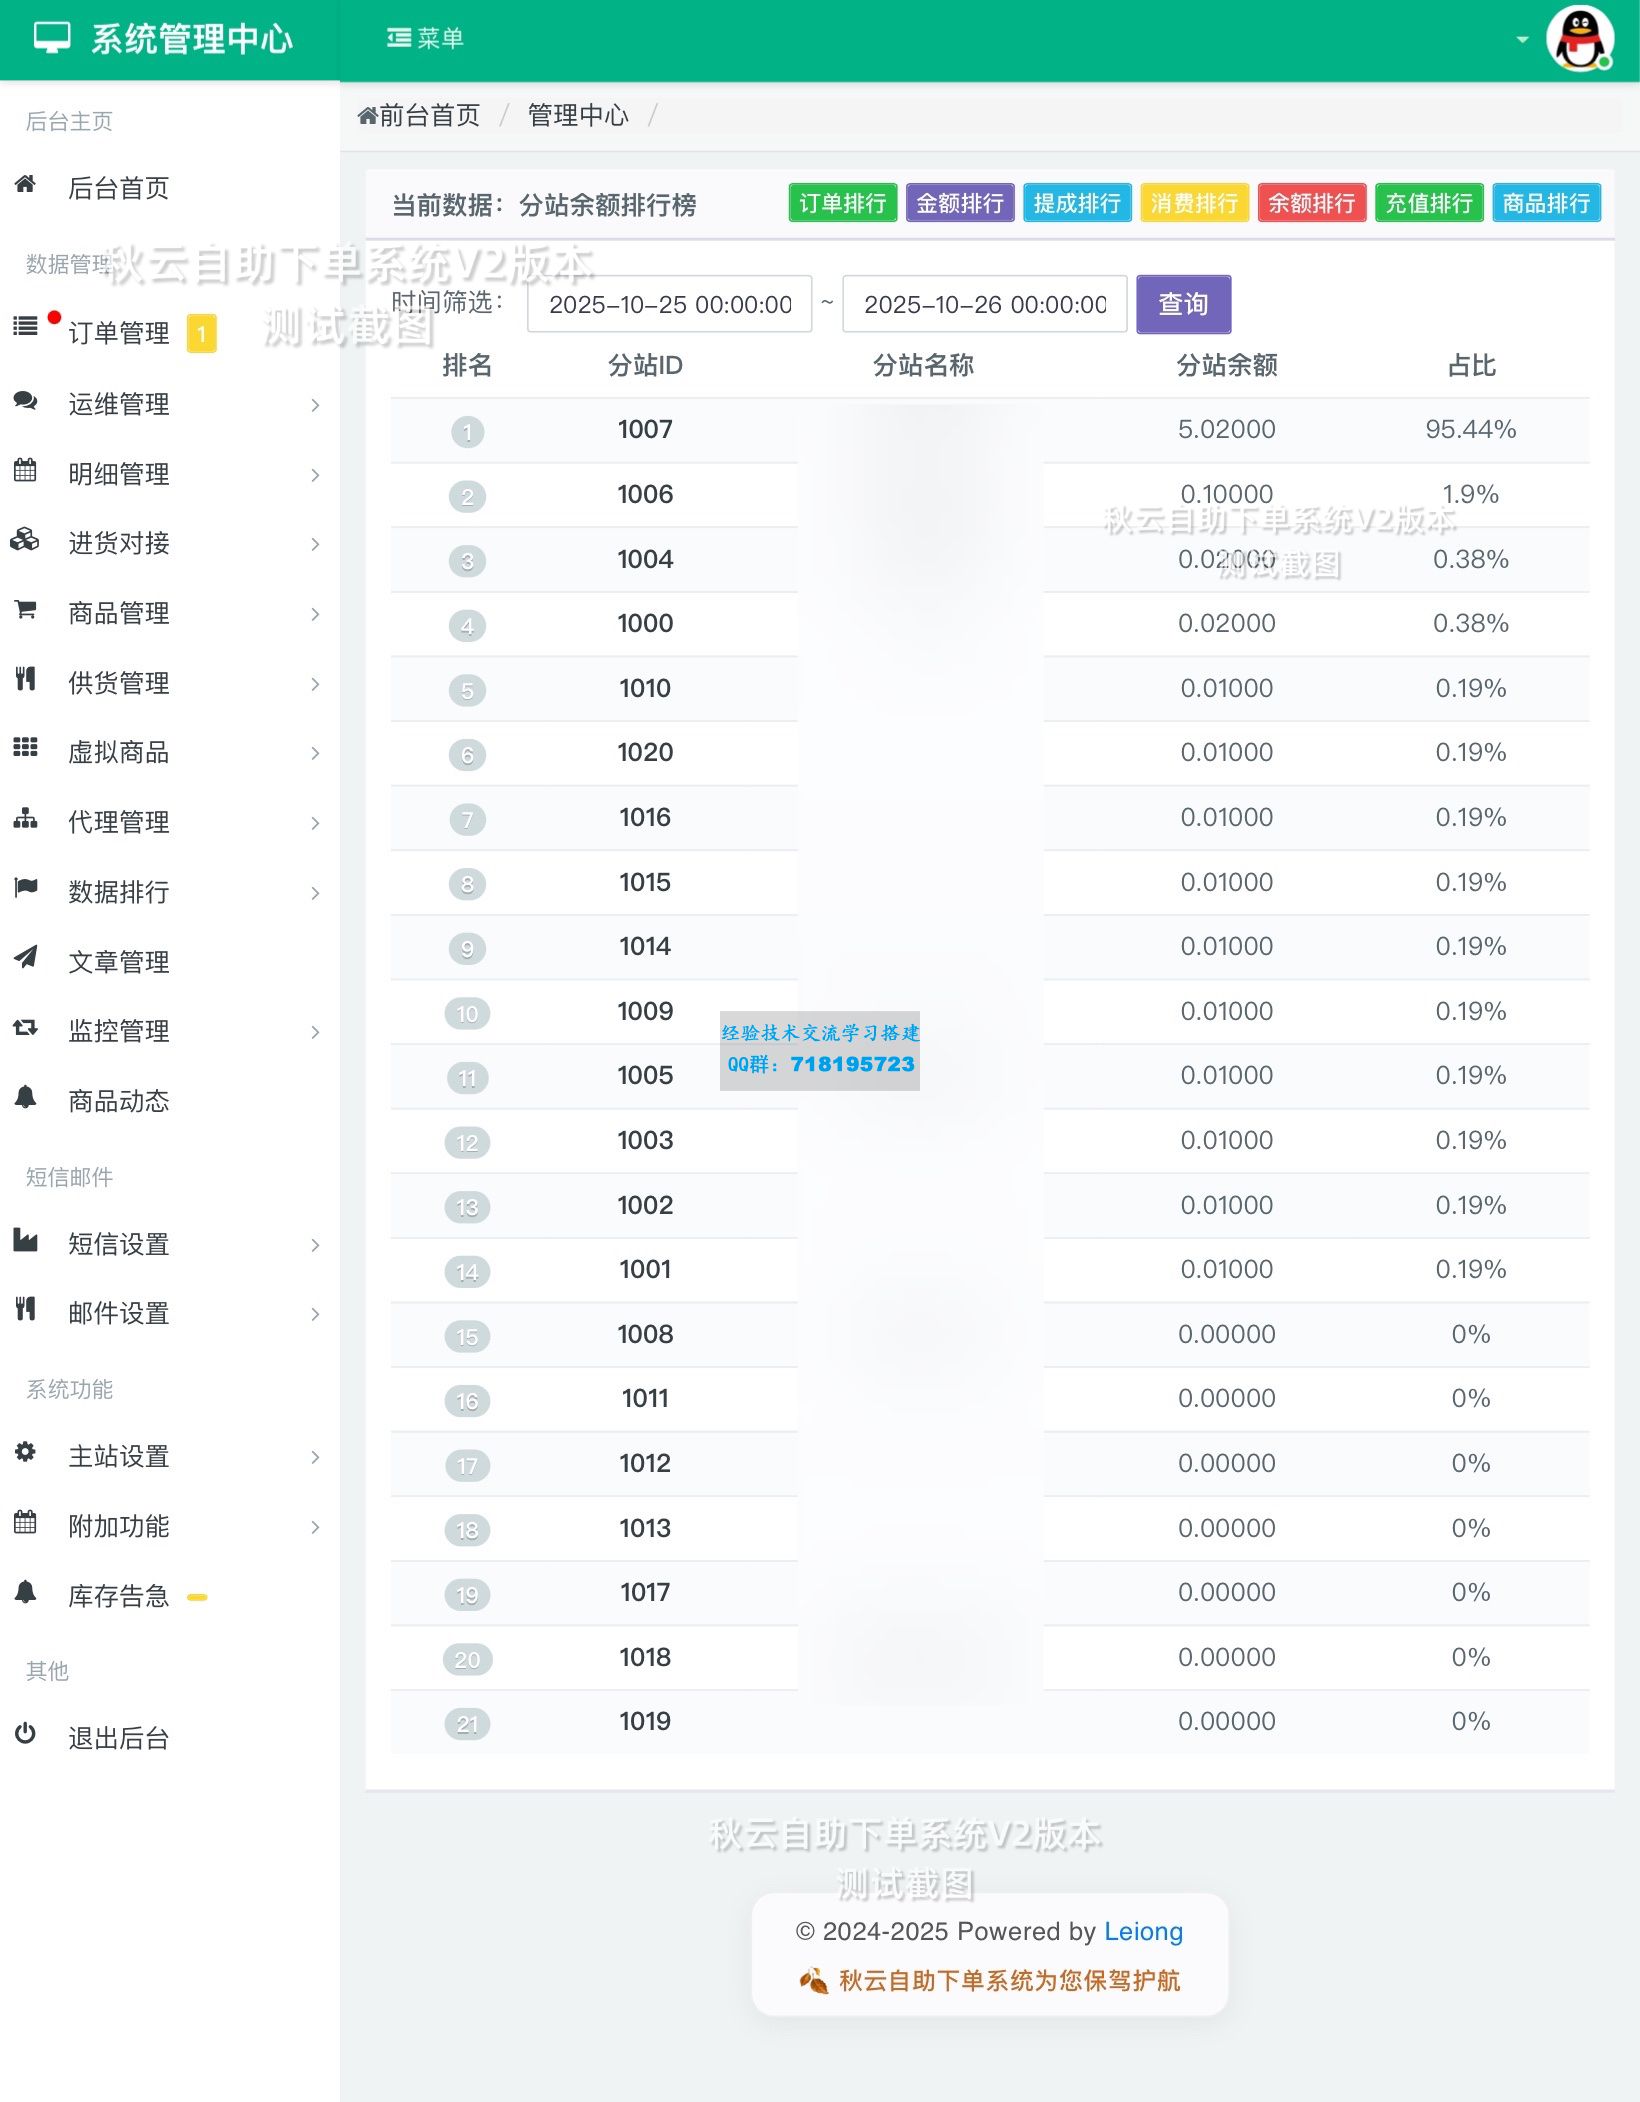Click the sitemap icon next to 代理管理
The image size is (1640, 2102).
(x=25, y=822)
